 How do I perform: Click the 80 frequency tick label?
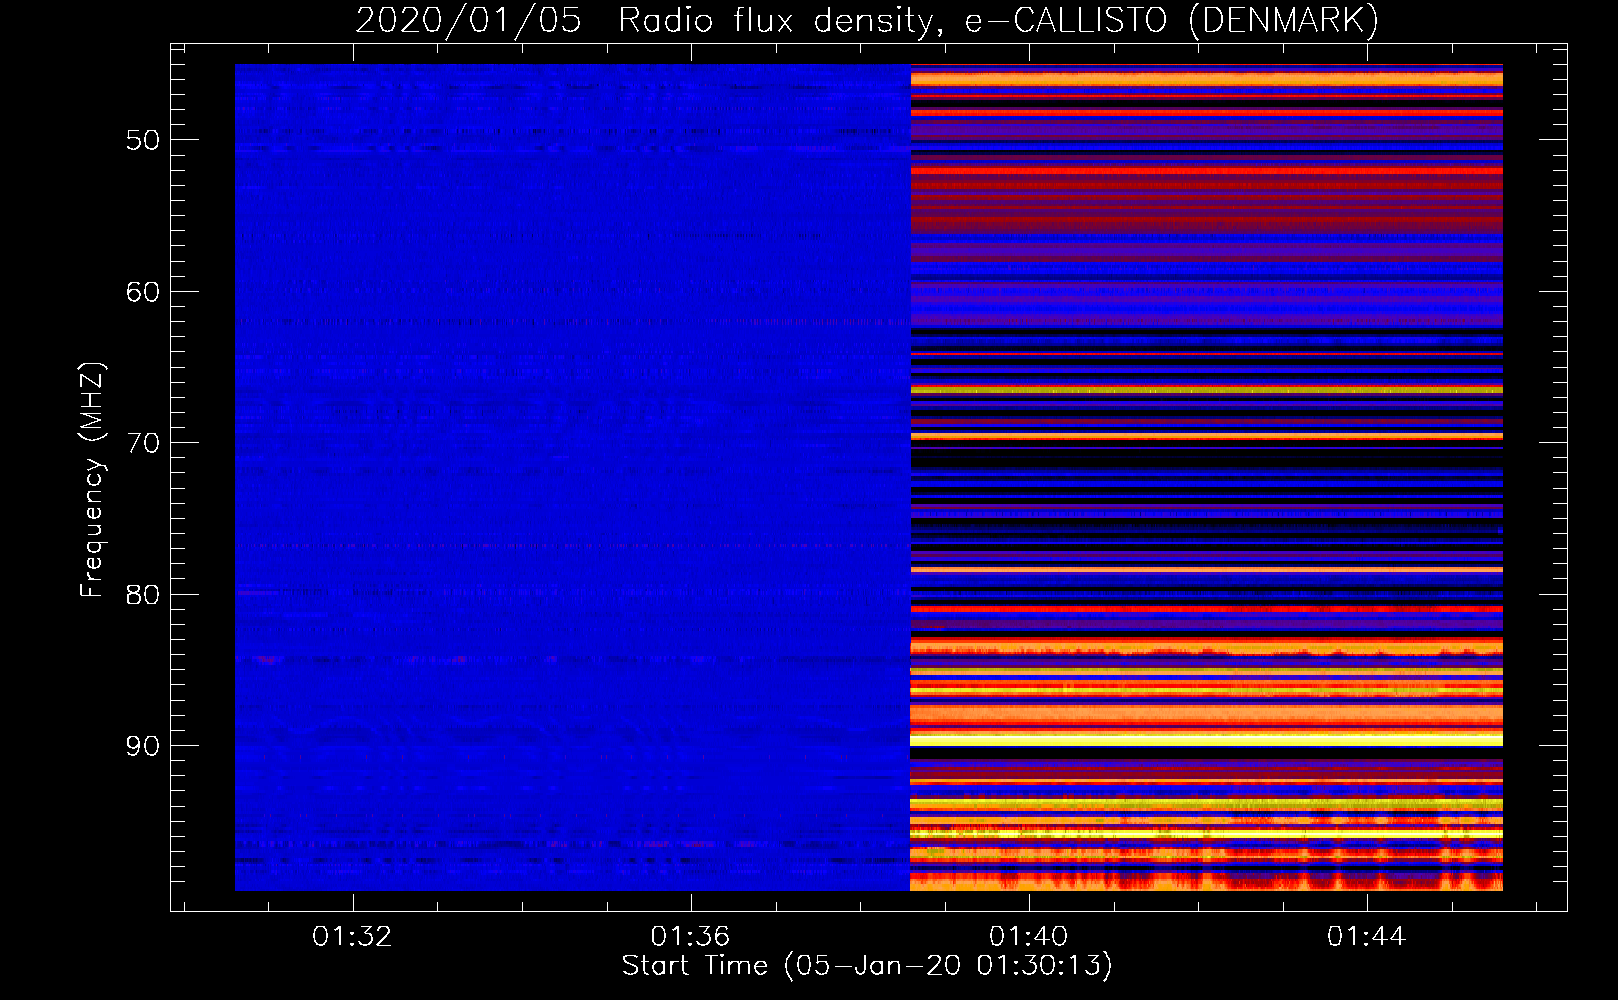[143, 595]
